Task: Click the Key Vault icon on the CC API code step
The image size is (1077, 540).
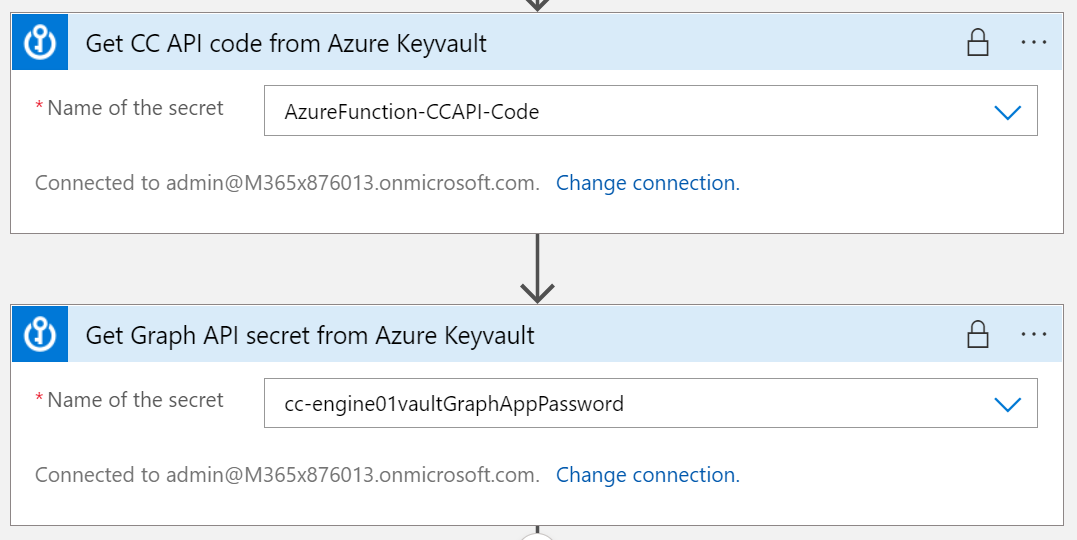Action: pos(40,43)
